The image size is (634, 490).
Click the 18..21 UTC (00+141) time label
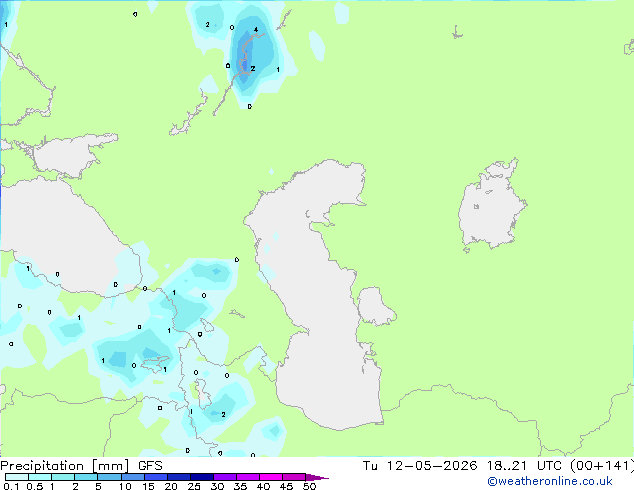tap(560, 466)
